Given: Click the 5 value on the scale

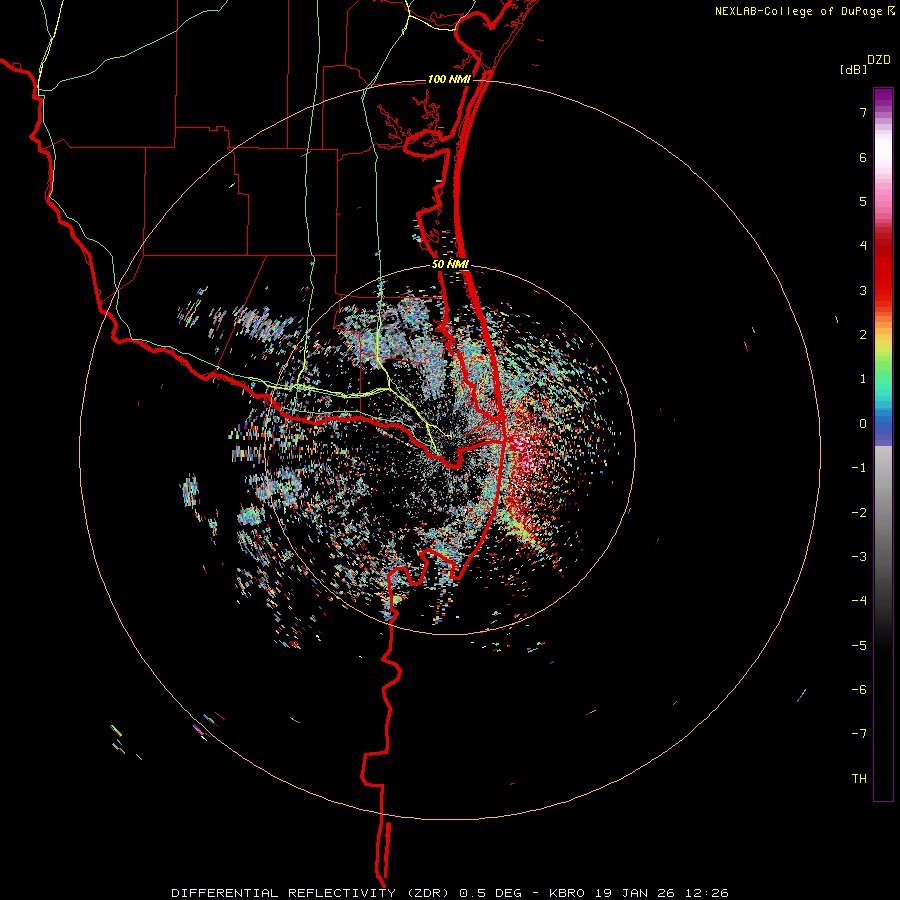Looking at the screenshot, I should (x=863, y=201).
